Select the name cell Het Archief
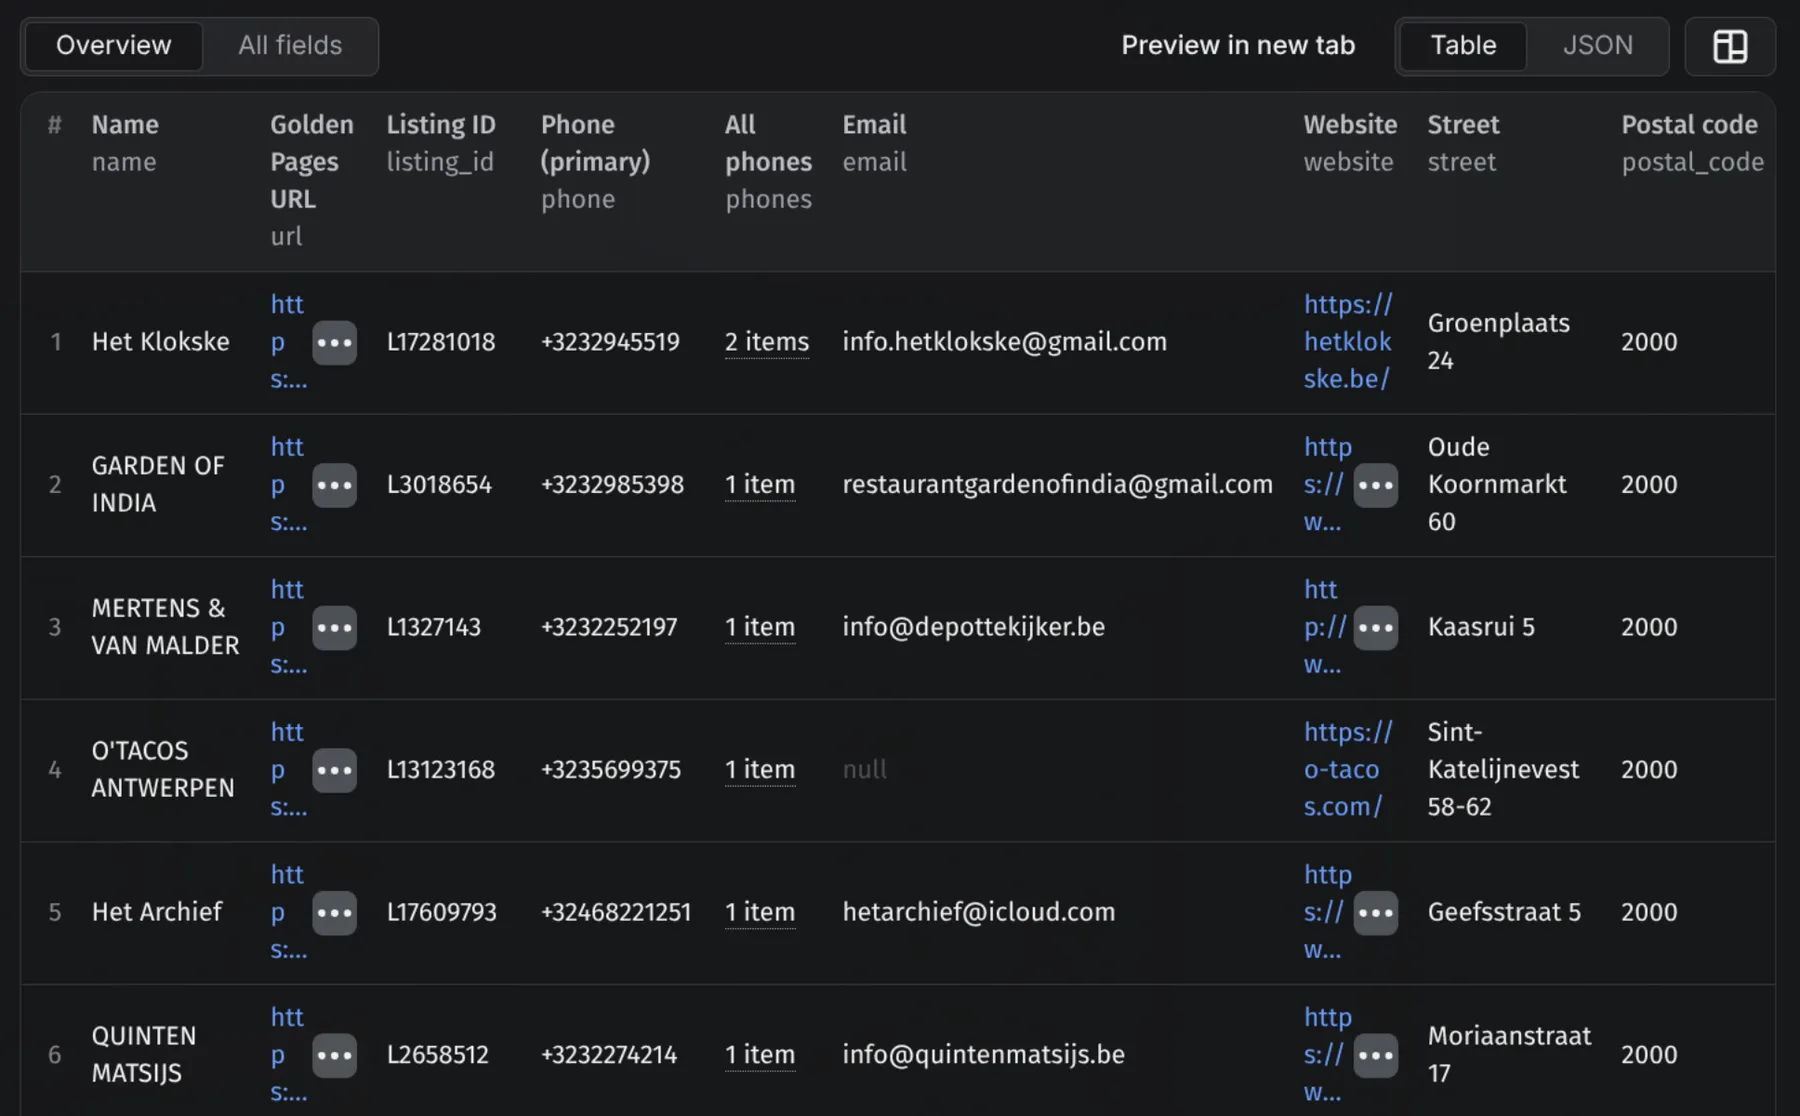The height and width of the screenshot is (1116, 1800). point(157,912)
